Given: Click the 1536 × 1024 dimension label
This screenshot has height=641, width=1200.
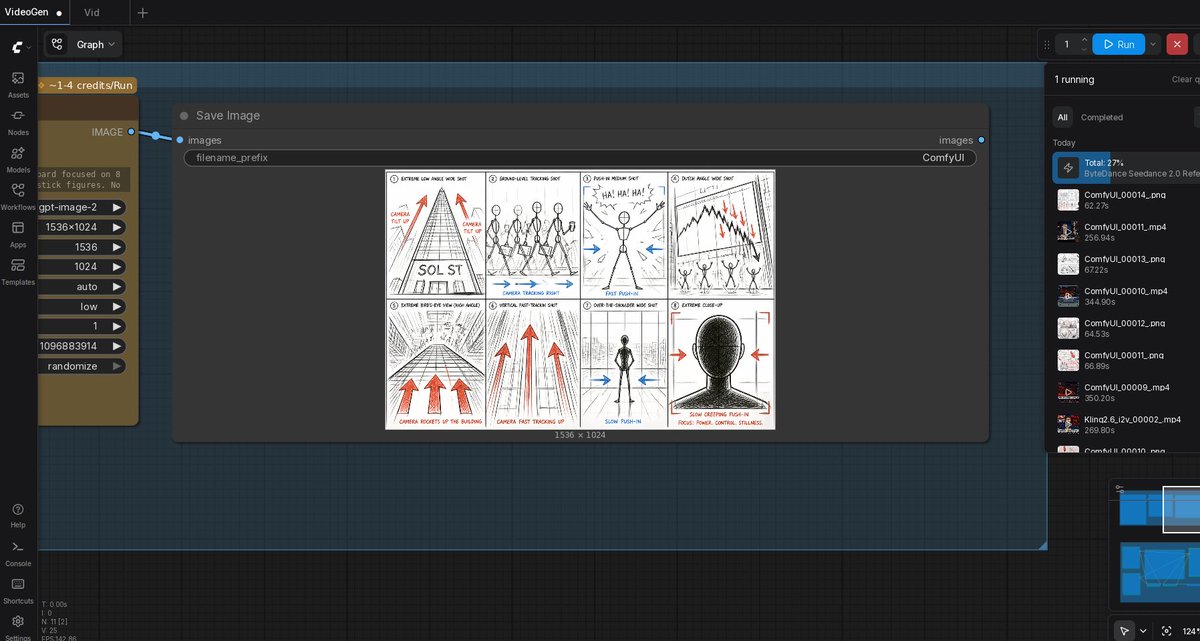Looking at the screenshot, I should [x=580, y=435].
